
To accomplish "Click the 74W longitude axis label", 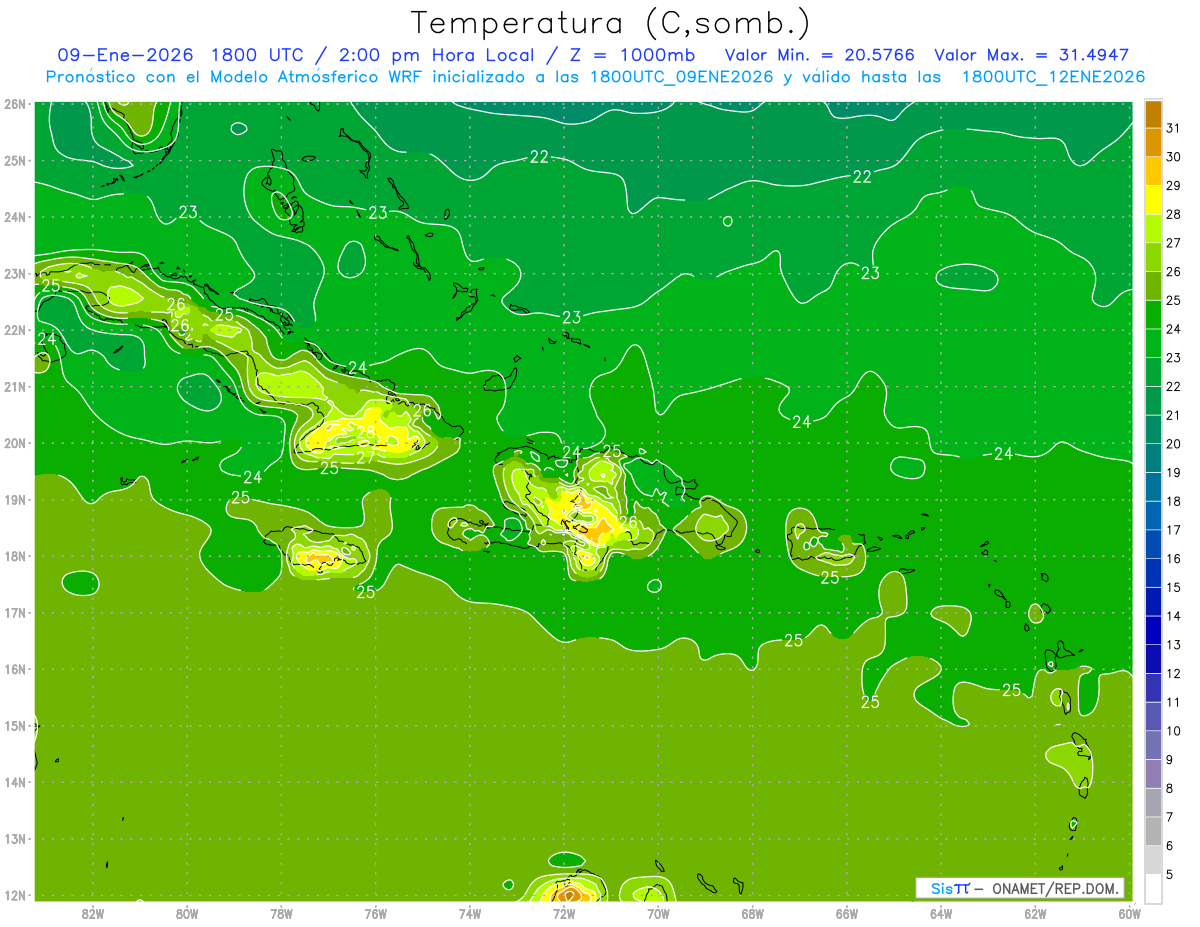I will pyautogui.click(x=470, y=913).
